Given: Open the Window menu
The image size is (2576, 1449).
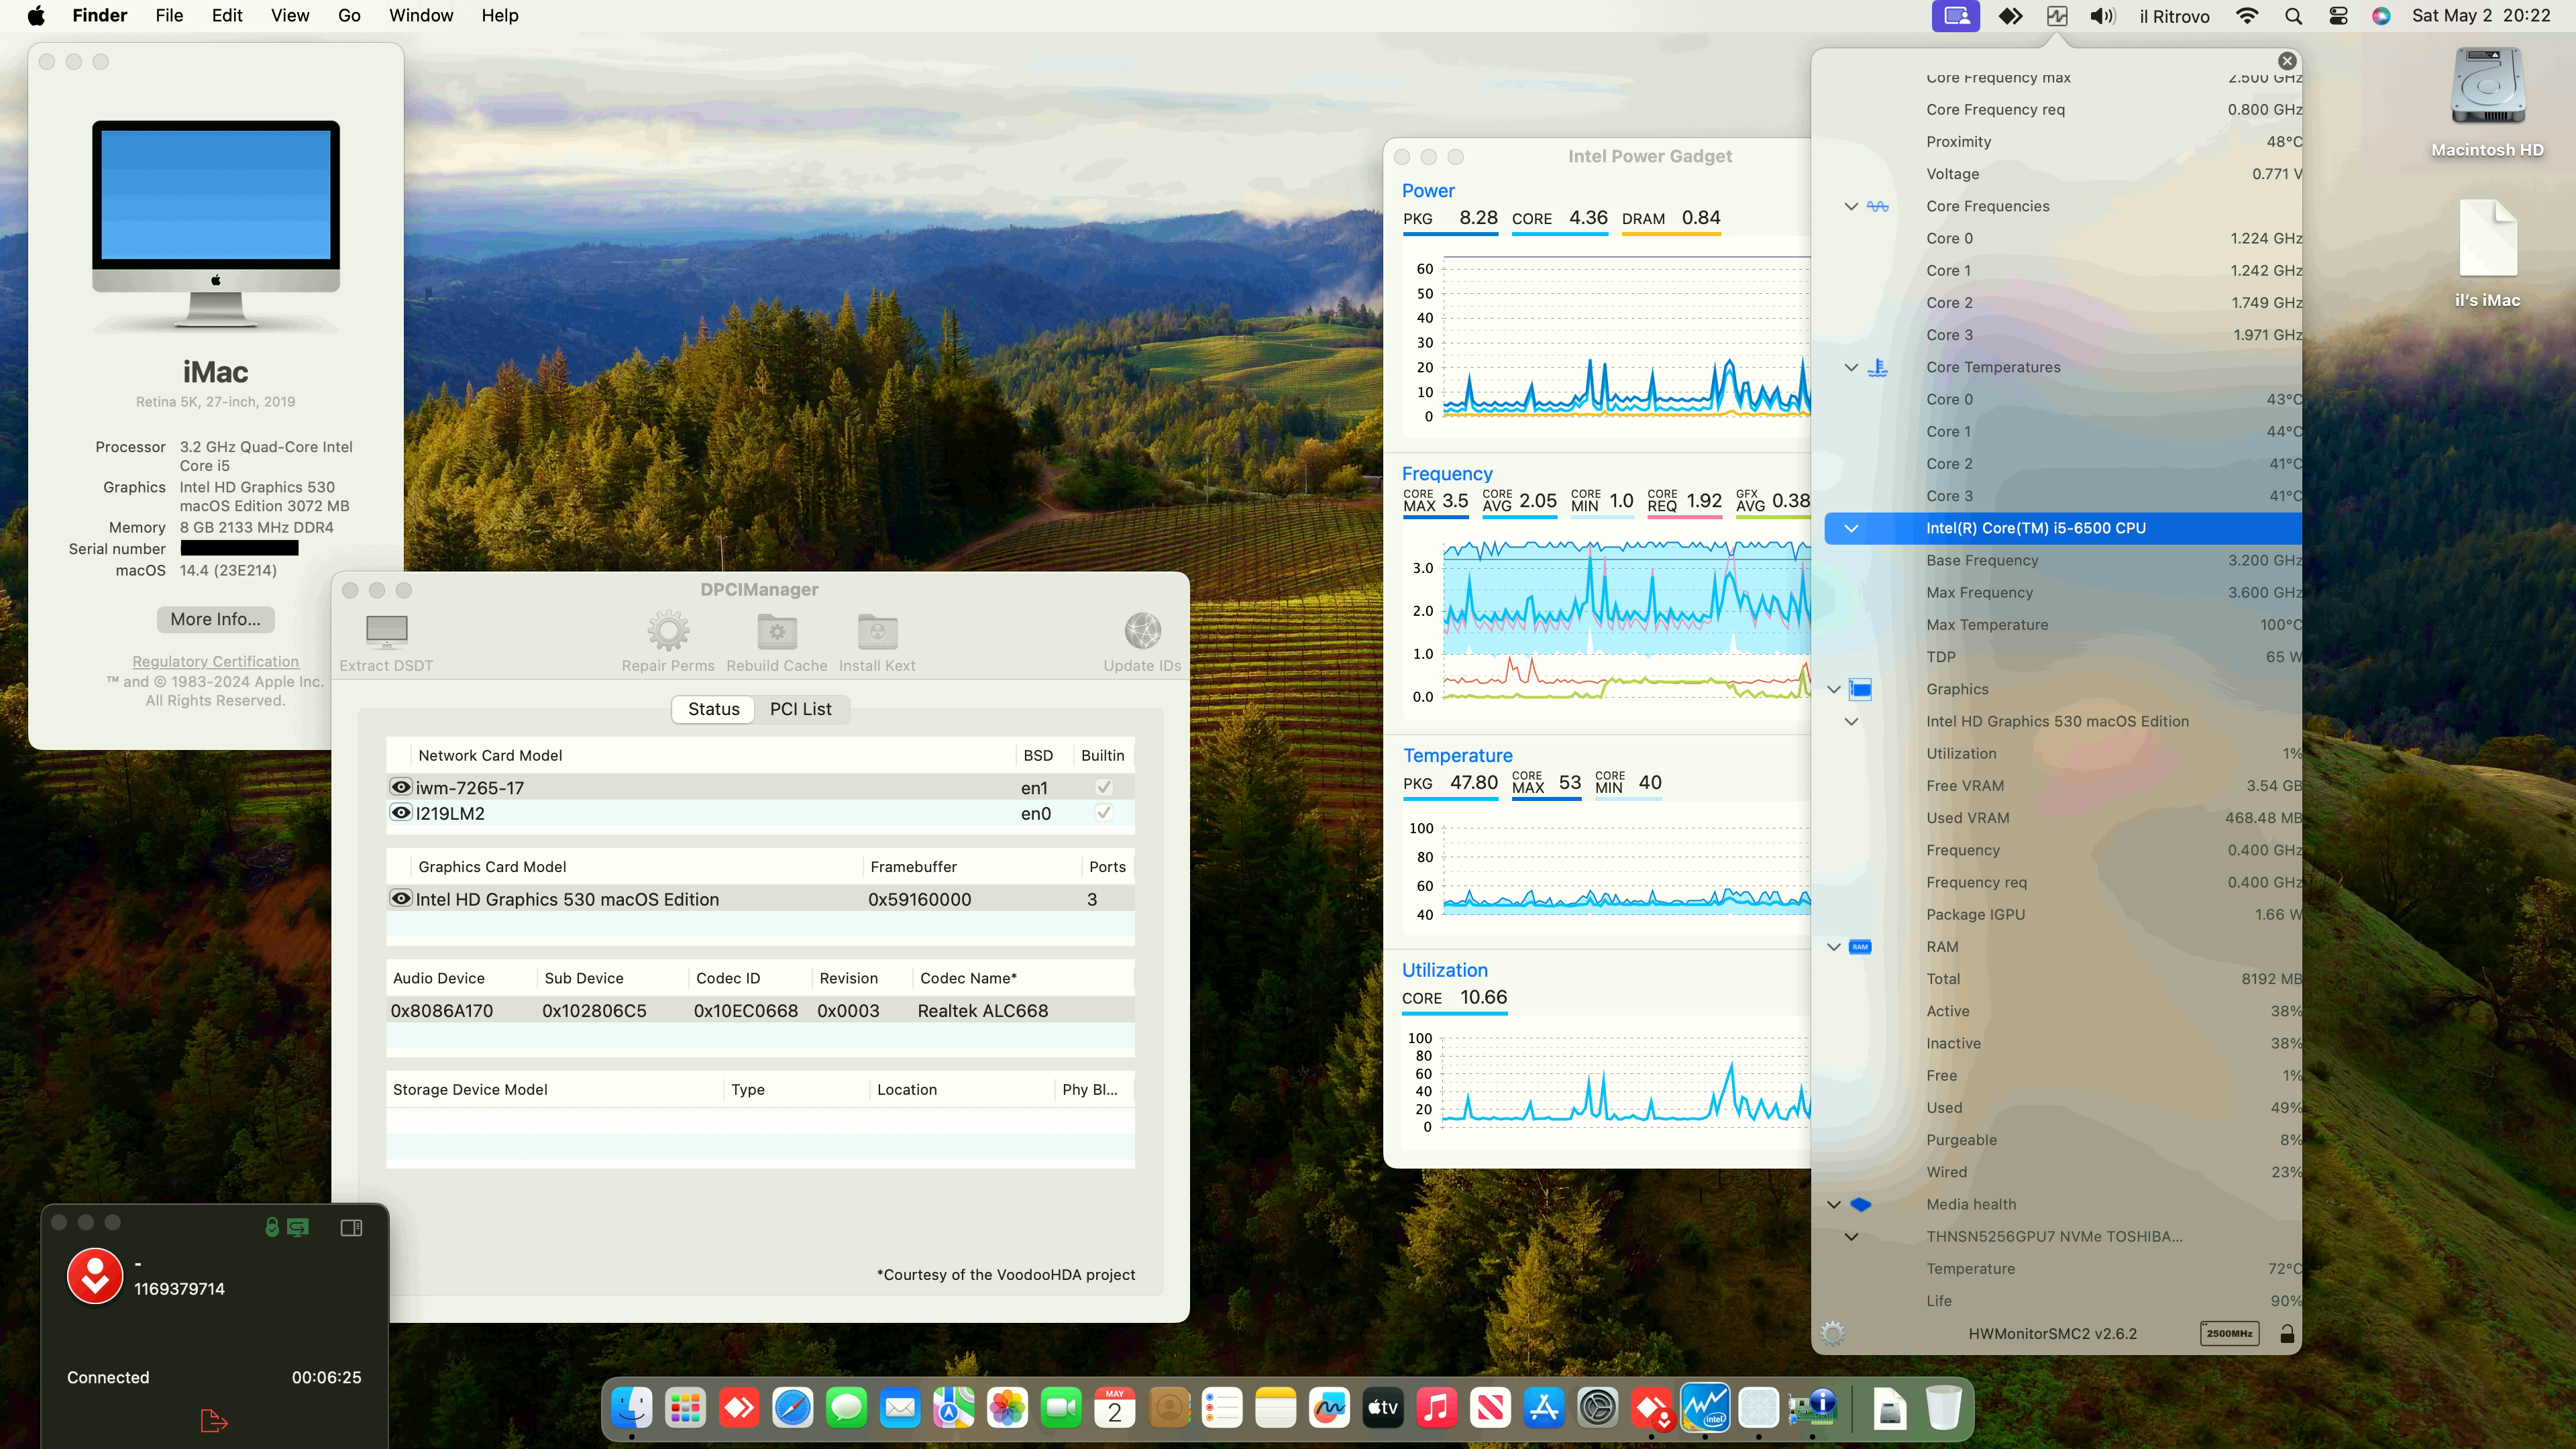Looking at the screenshot, I should point(421,15).
